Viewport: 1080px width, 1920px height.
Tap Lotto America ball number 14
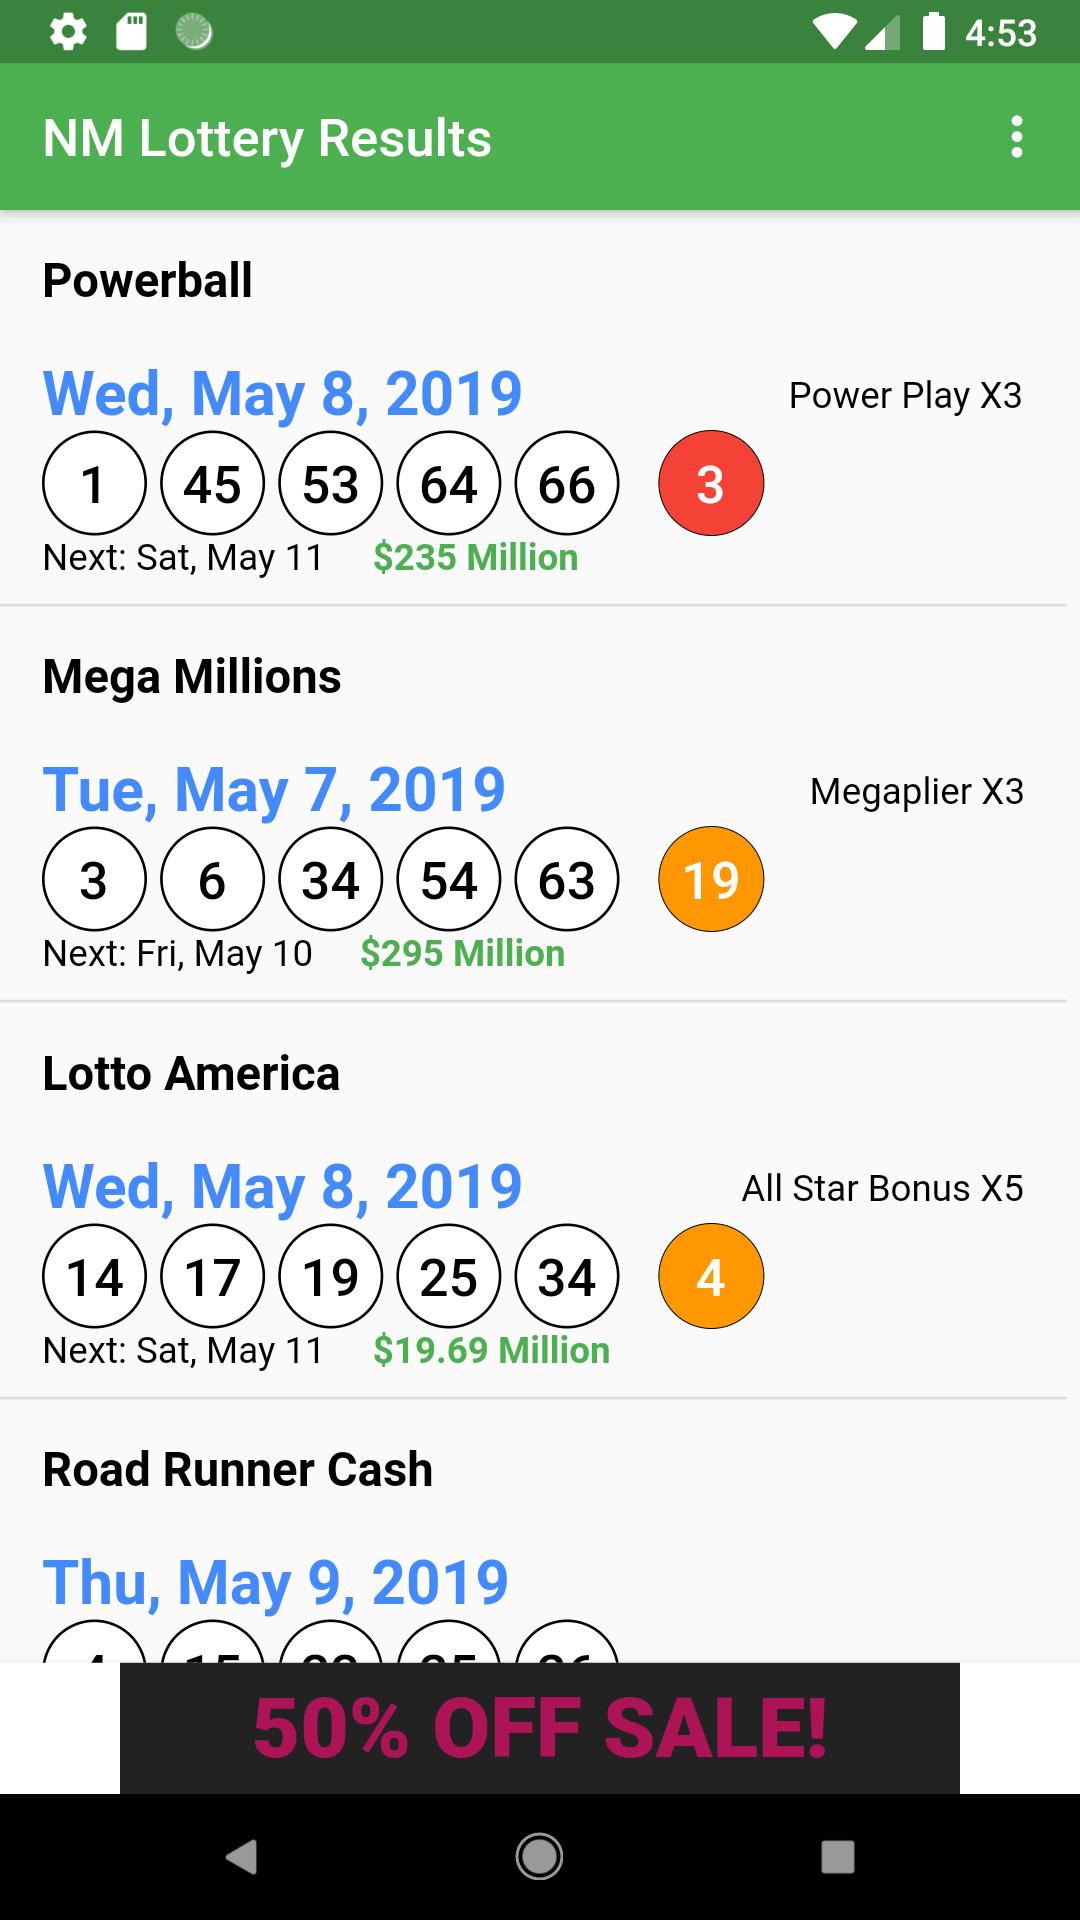[x=94, y=1277]
